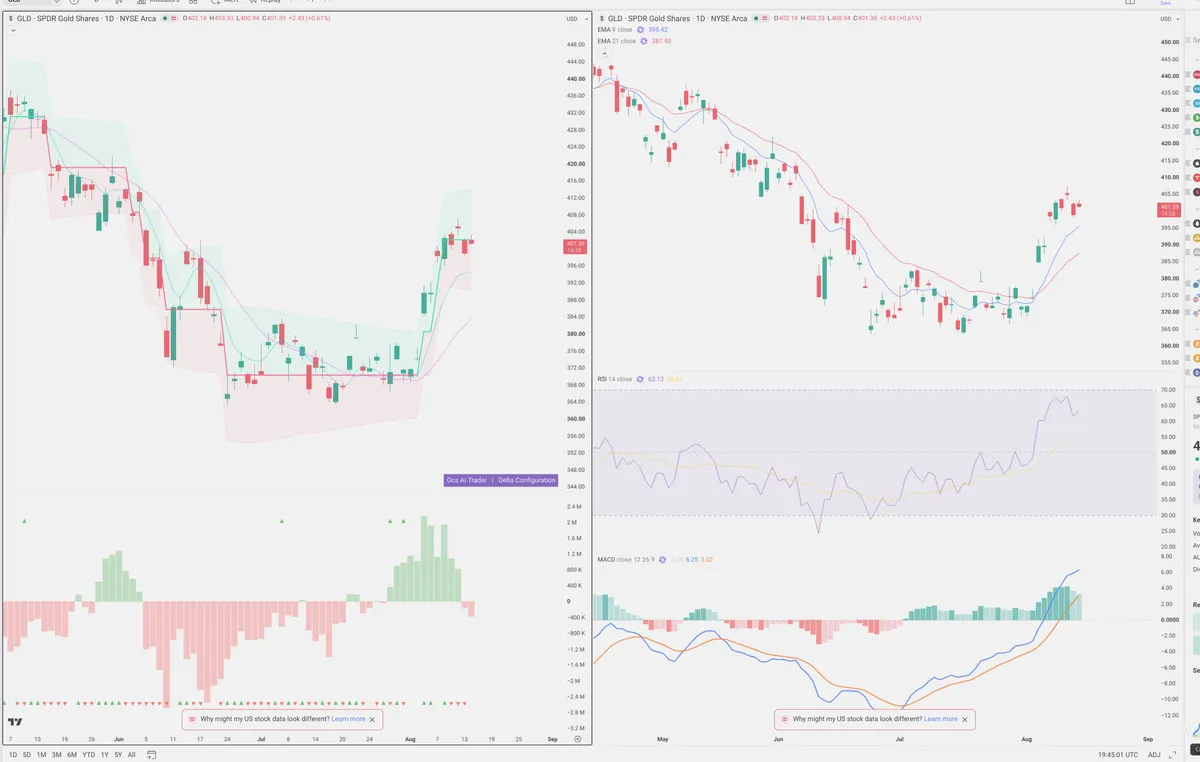Image resolution: width=1200 pixels, height=762 pixels.
Task: Click the right chart market status dot
Action: (756, 18)
